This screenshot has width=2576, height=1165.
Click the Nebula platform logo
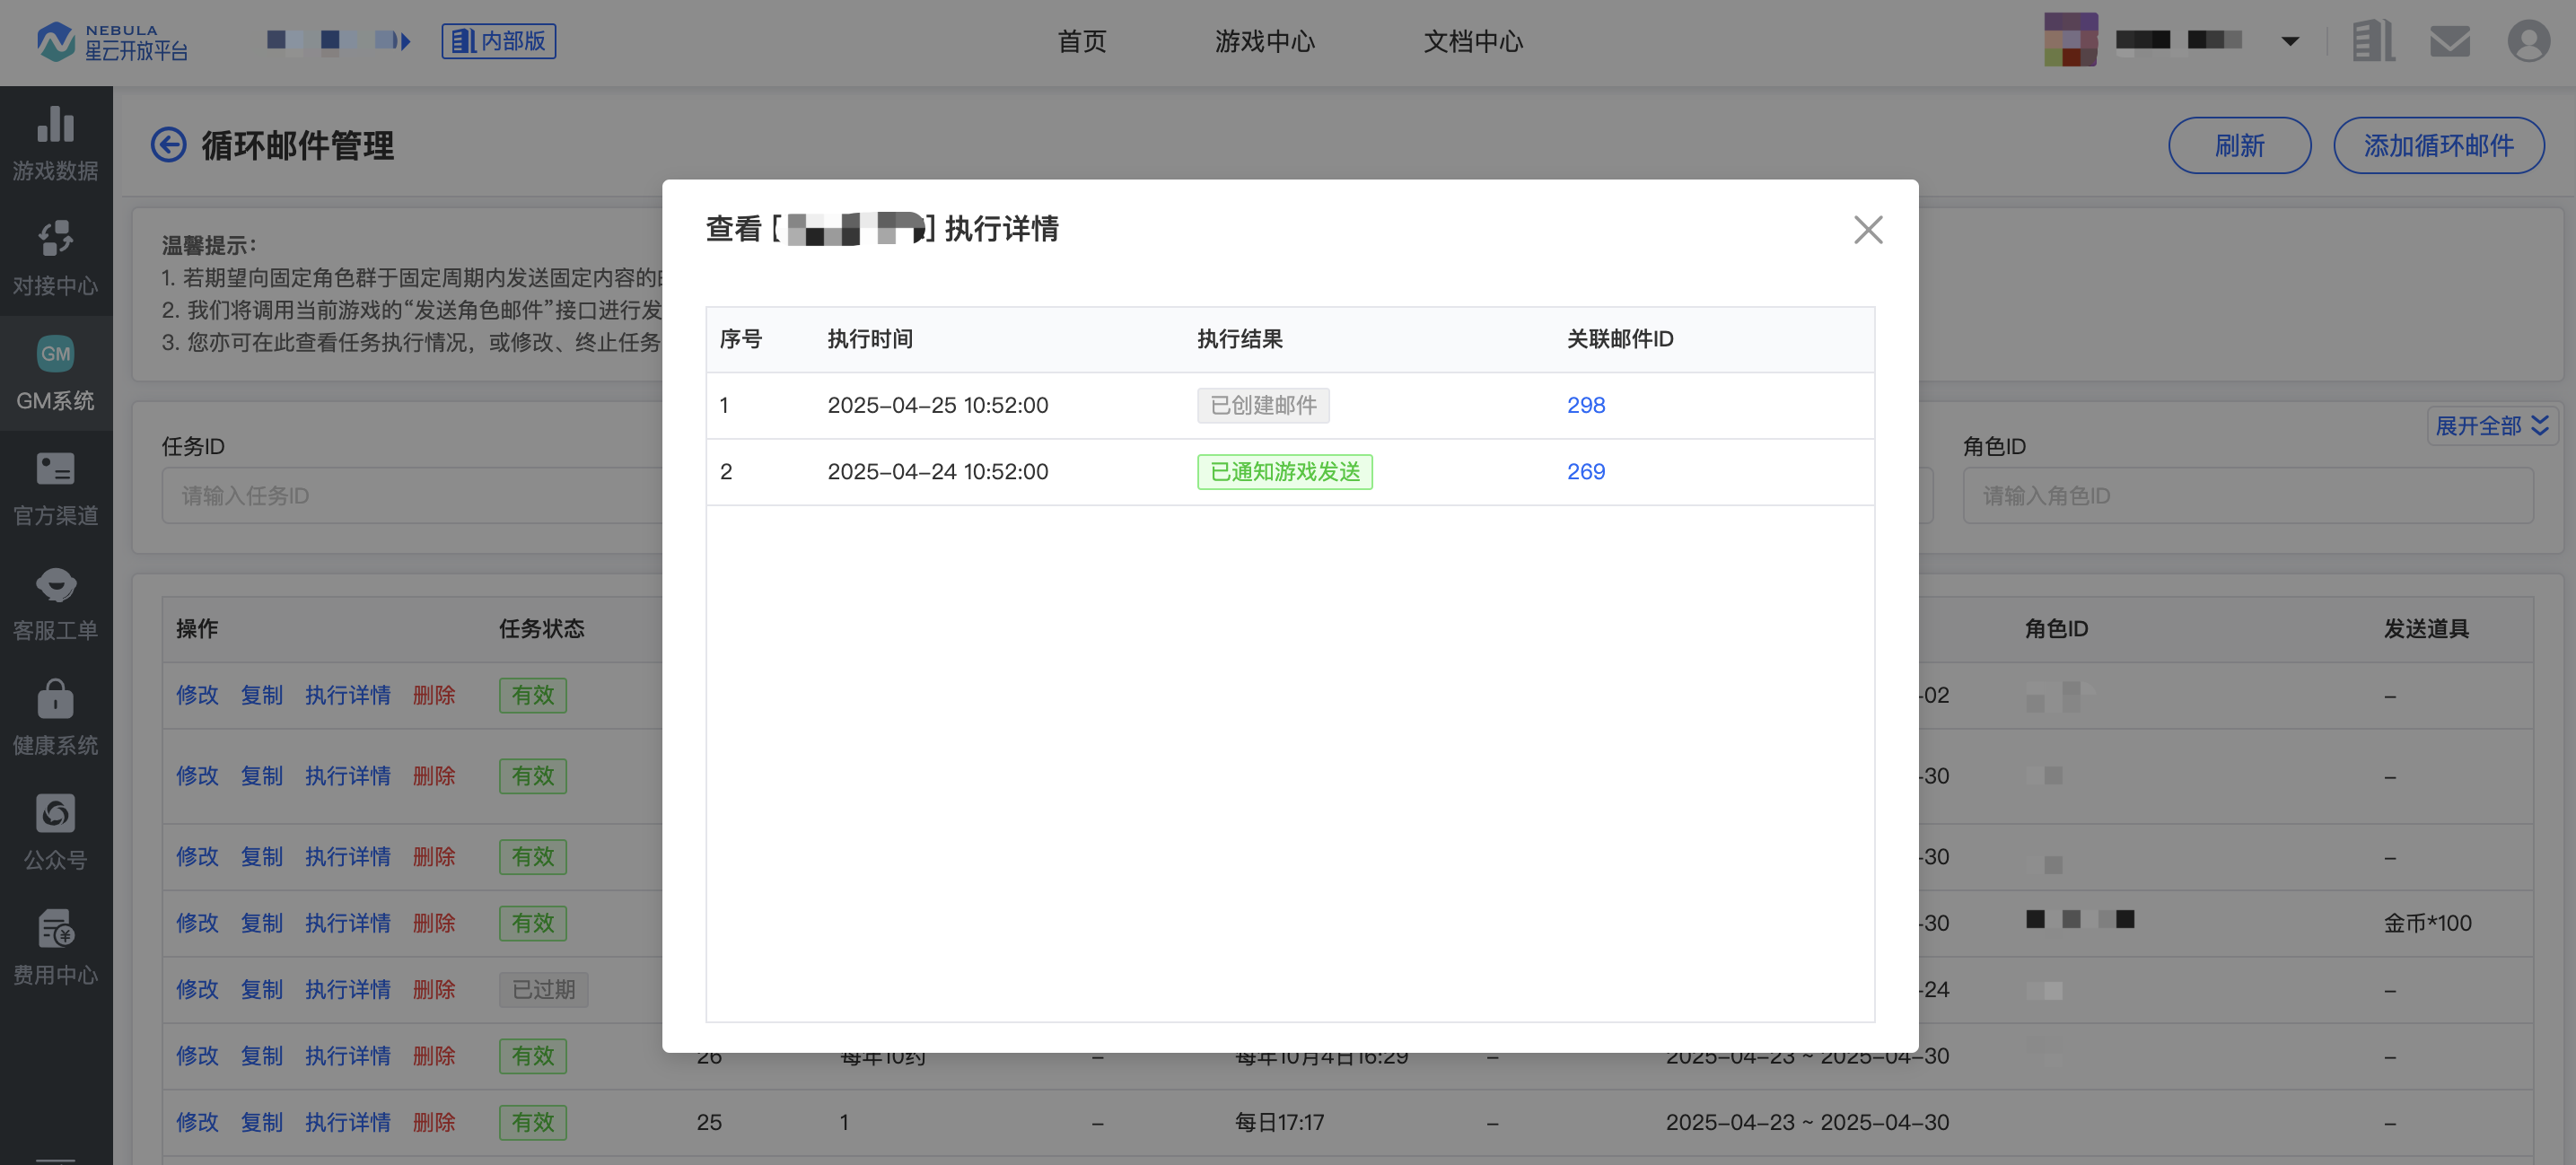pos(112,41)
